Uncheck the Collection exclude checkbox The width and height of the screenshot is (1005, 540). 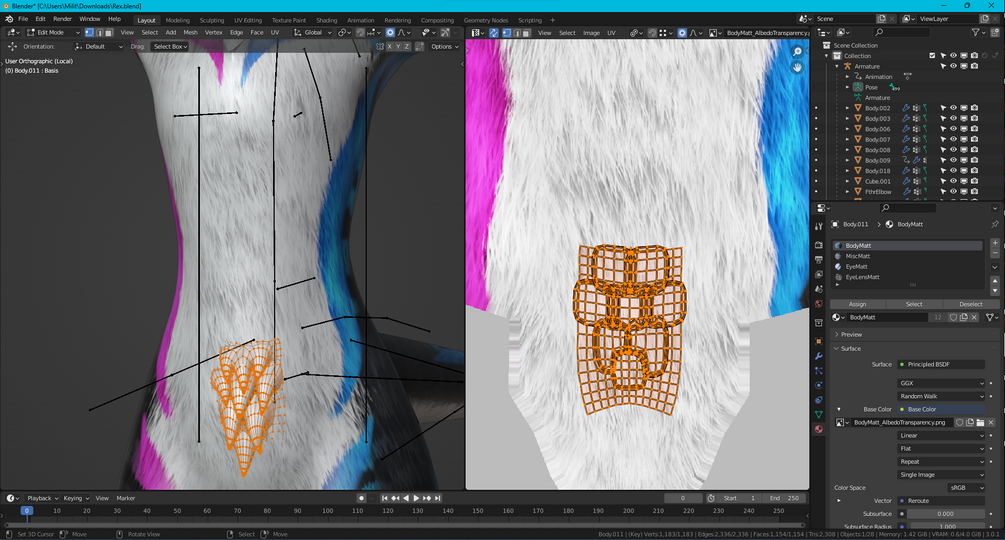click(932, 56)
